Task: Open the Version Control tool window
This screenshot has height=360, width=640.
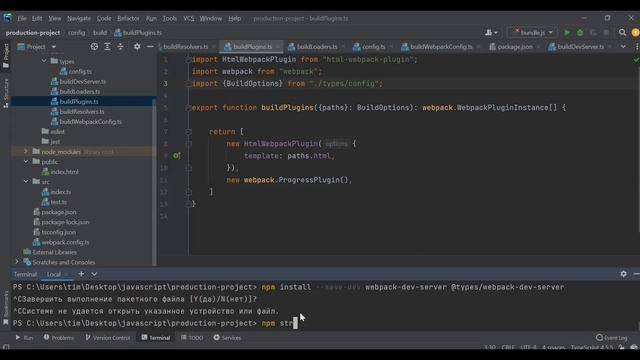Action: [108, 338]
